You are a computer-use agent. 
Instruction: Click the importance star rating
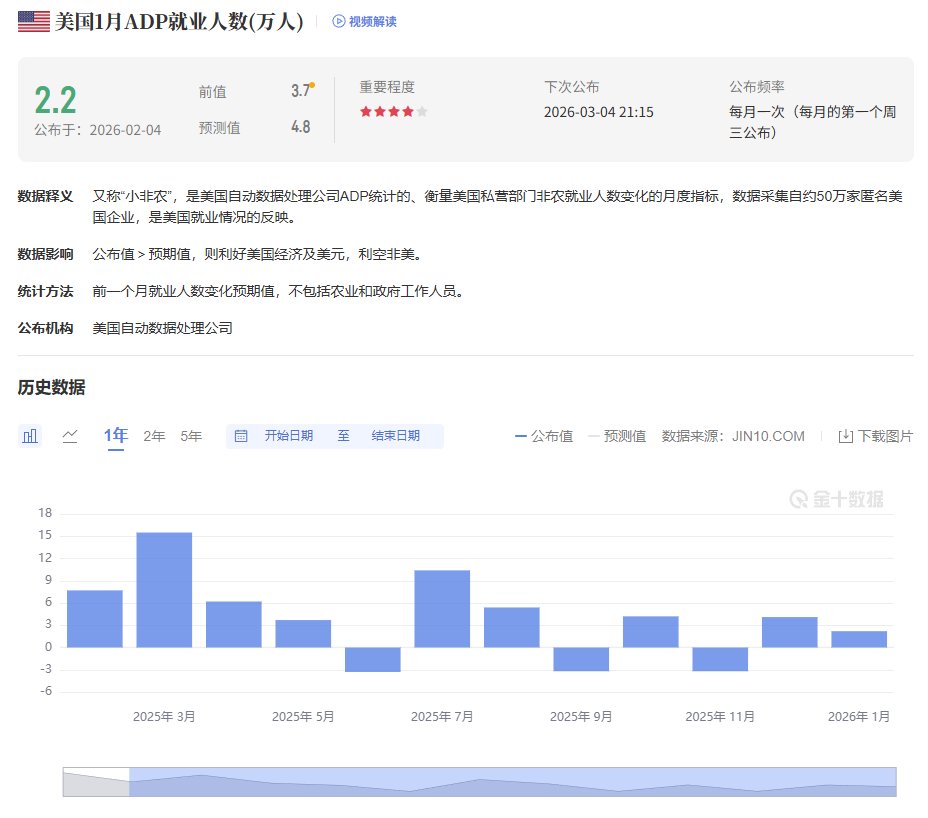pos(394,112)
